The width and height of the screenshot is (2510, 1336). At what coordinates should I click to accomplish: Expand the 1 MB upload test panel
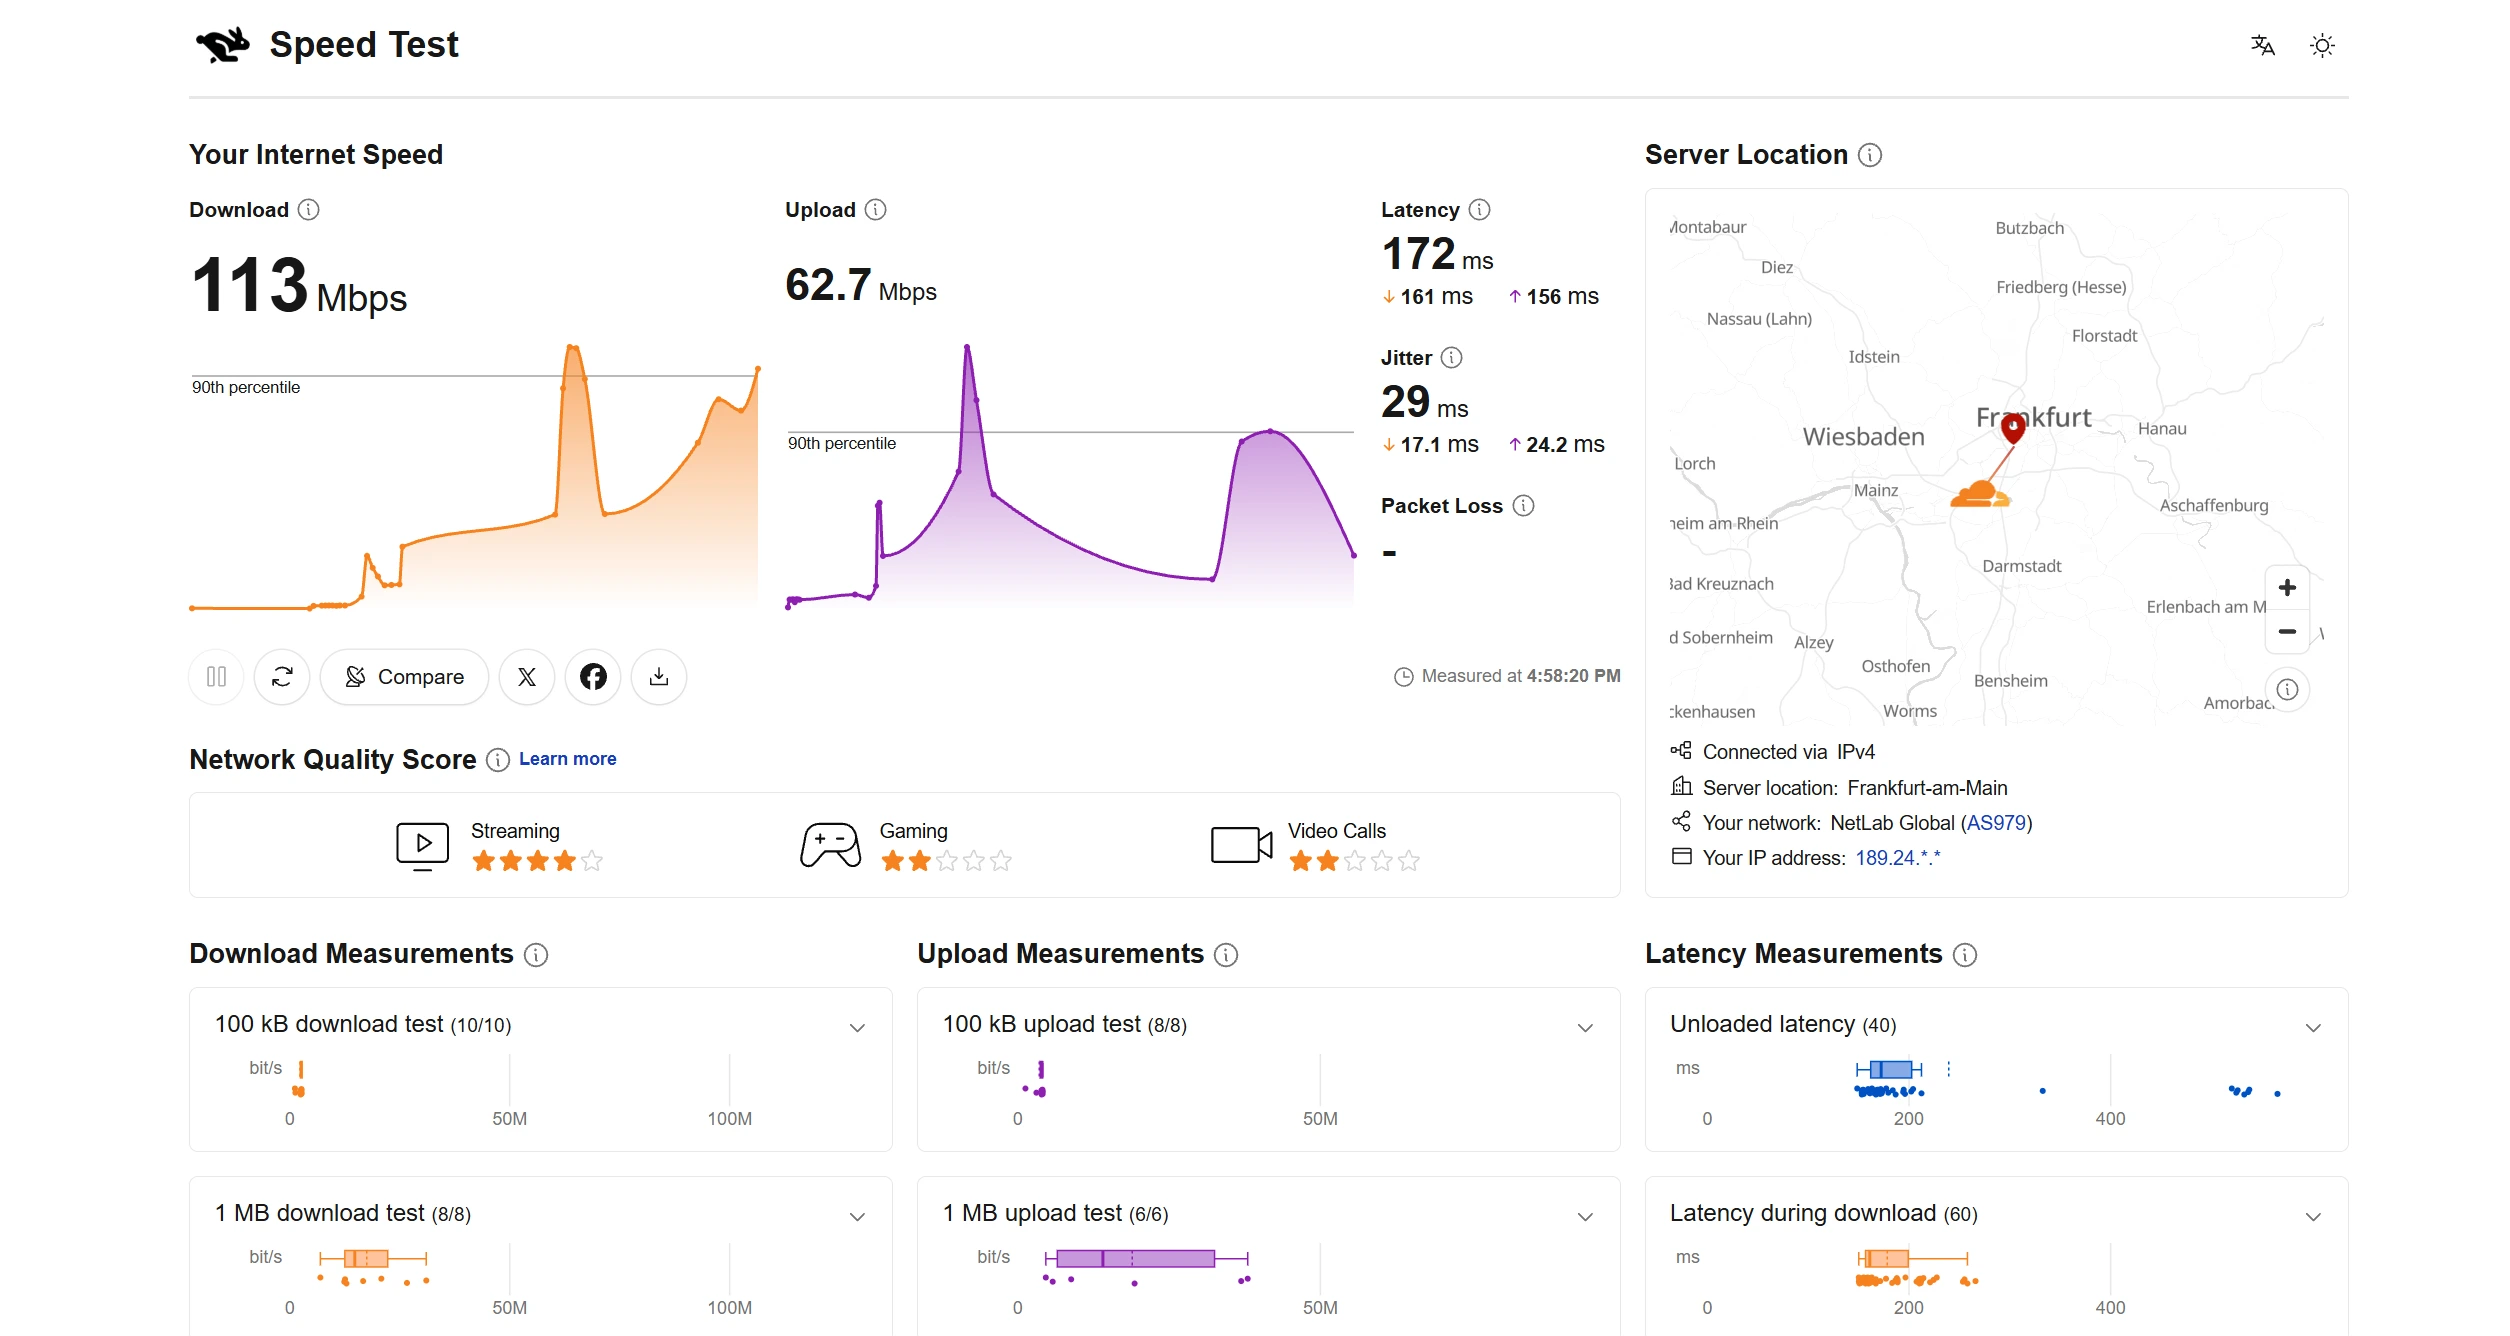(1585, 1217)
